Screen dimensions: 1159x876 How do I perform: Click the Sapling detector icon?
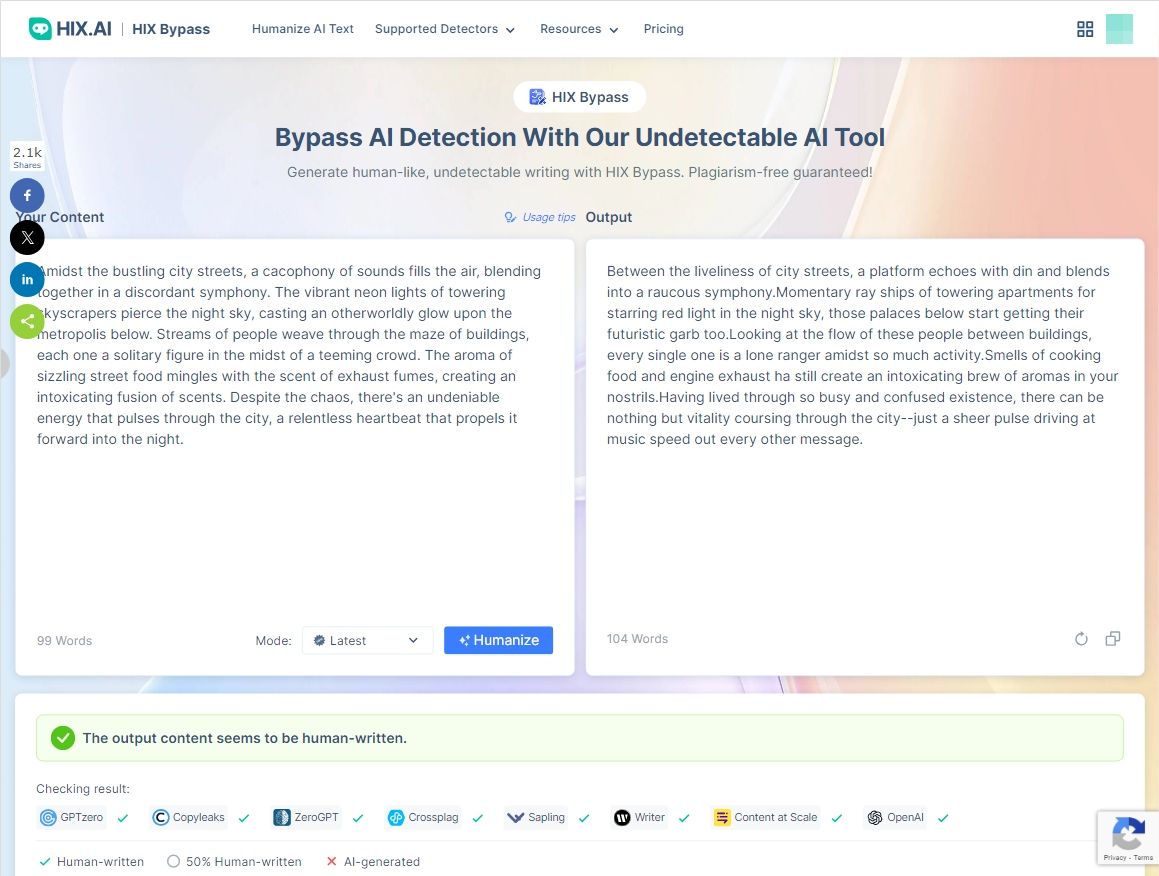tap(515, 818)
